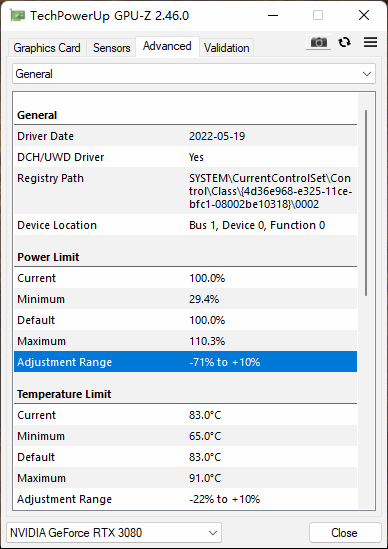Click the refresh arrows icon
388x549 pixels.
pyautogui.click(x=345, y=42)
